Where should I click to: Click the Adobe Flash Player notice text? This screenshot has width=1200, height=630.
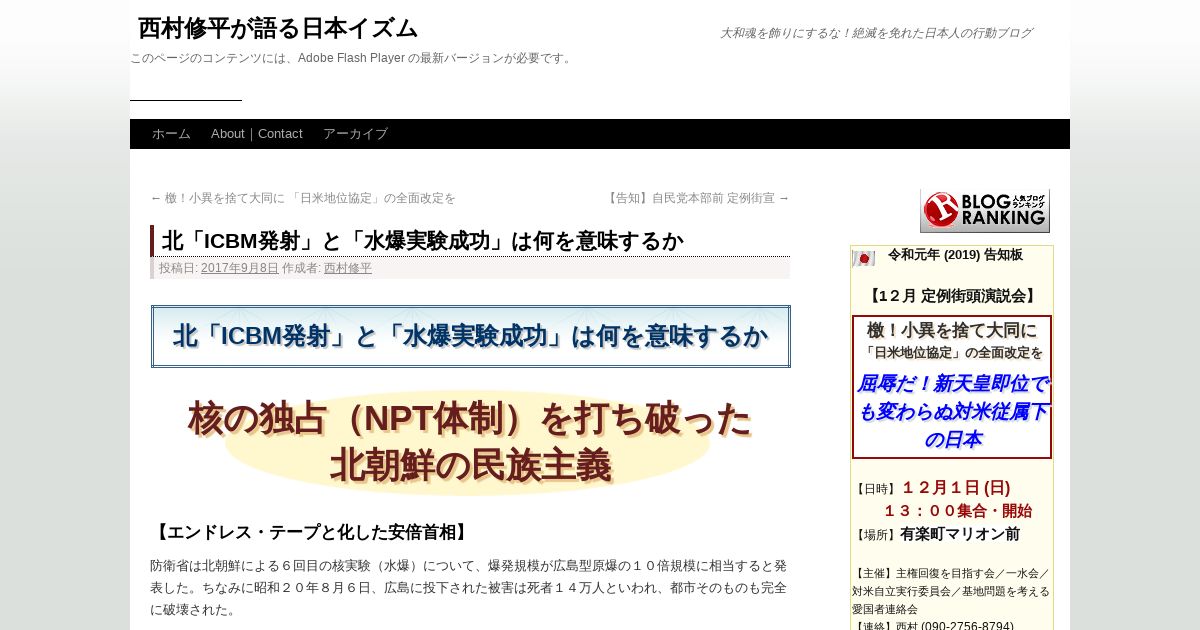353,58
